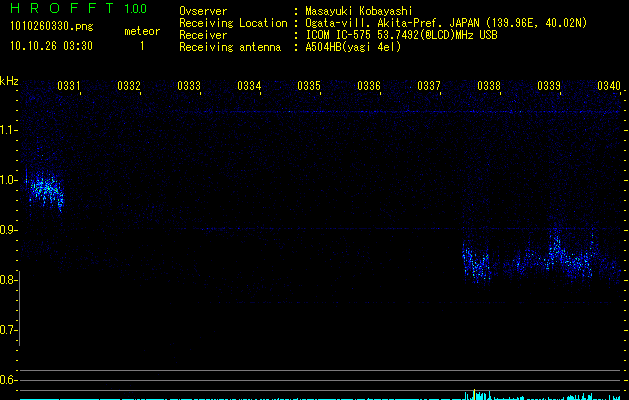Click the meteor count value 1
Viewport: 629px width, 400px height.
(142, 46)
